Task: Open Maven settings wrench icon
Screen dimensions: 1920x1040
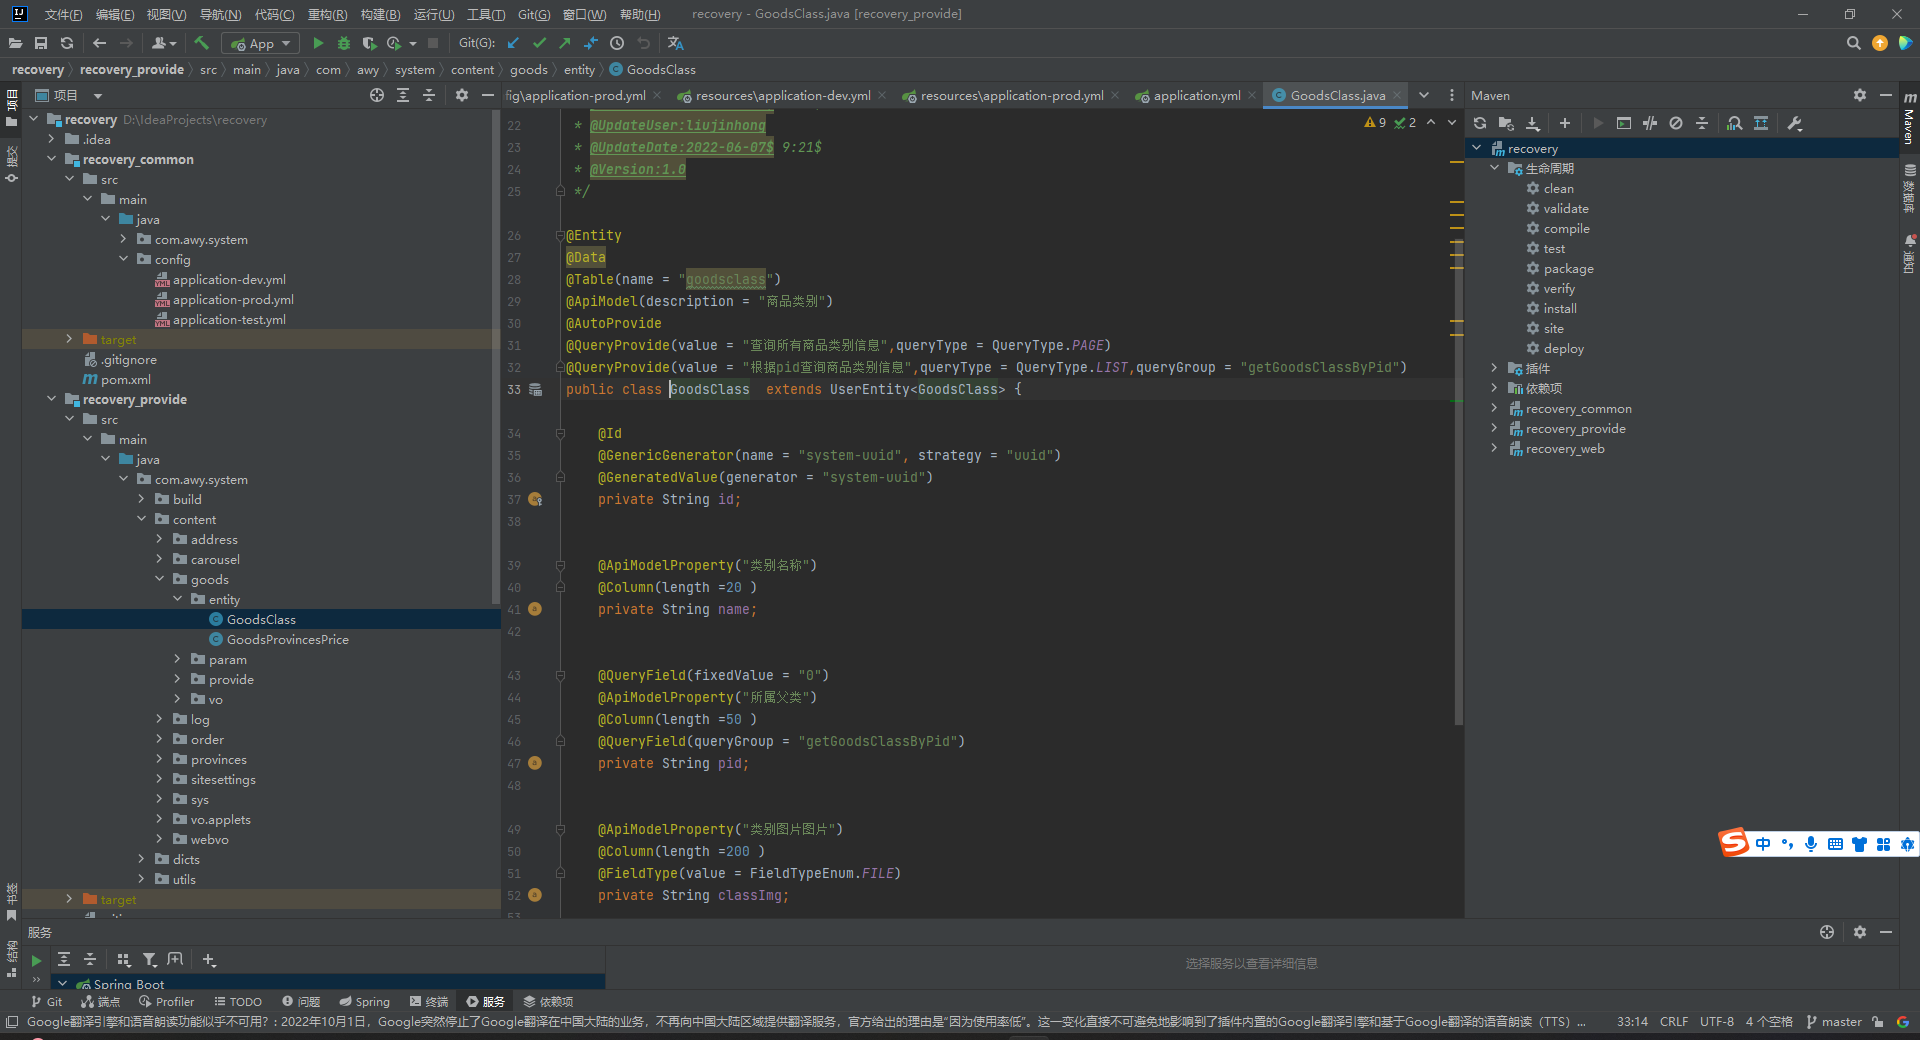Action: (1794, 123)
